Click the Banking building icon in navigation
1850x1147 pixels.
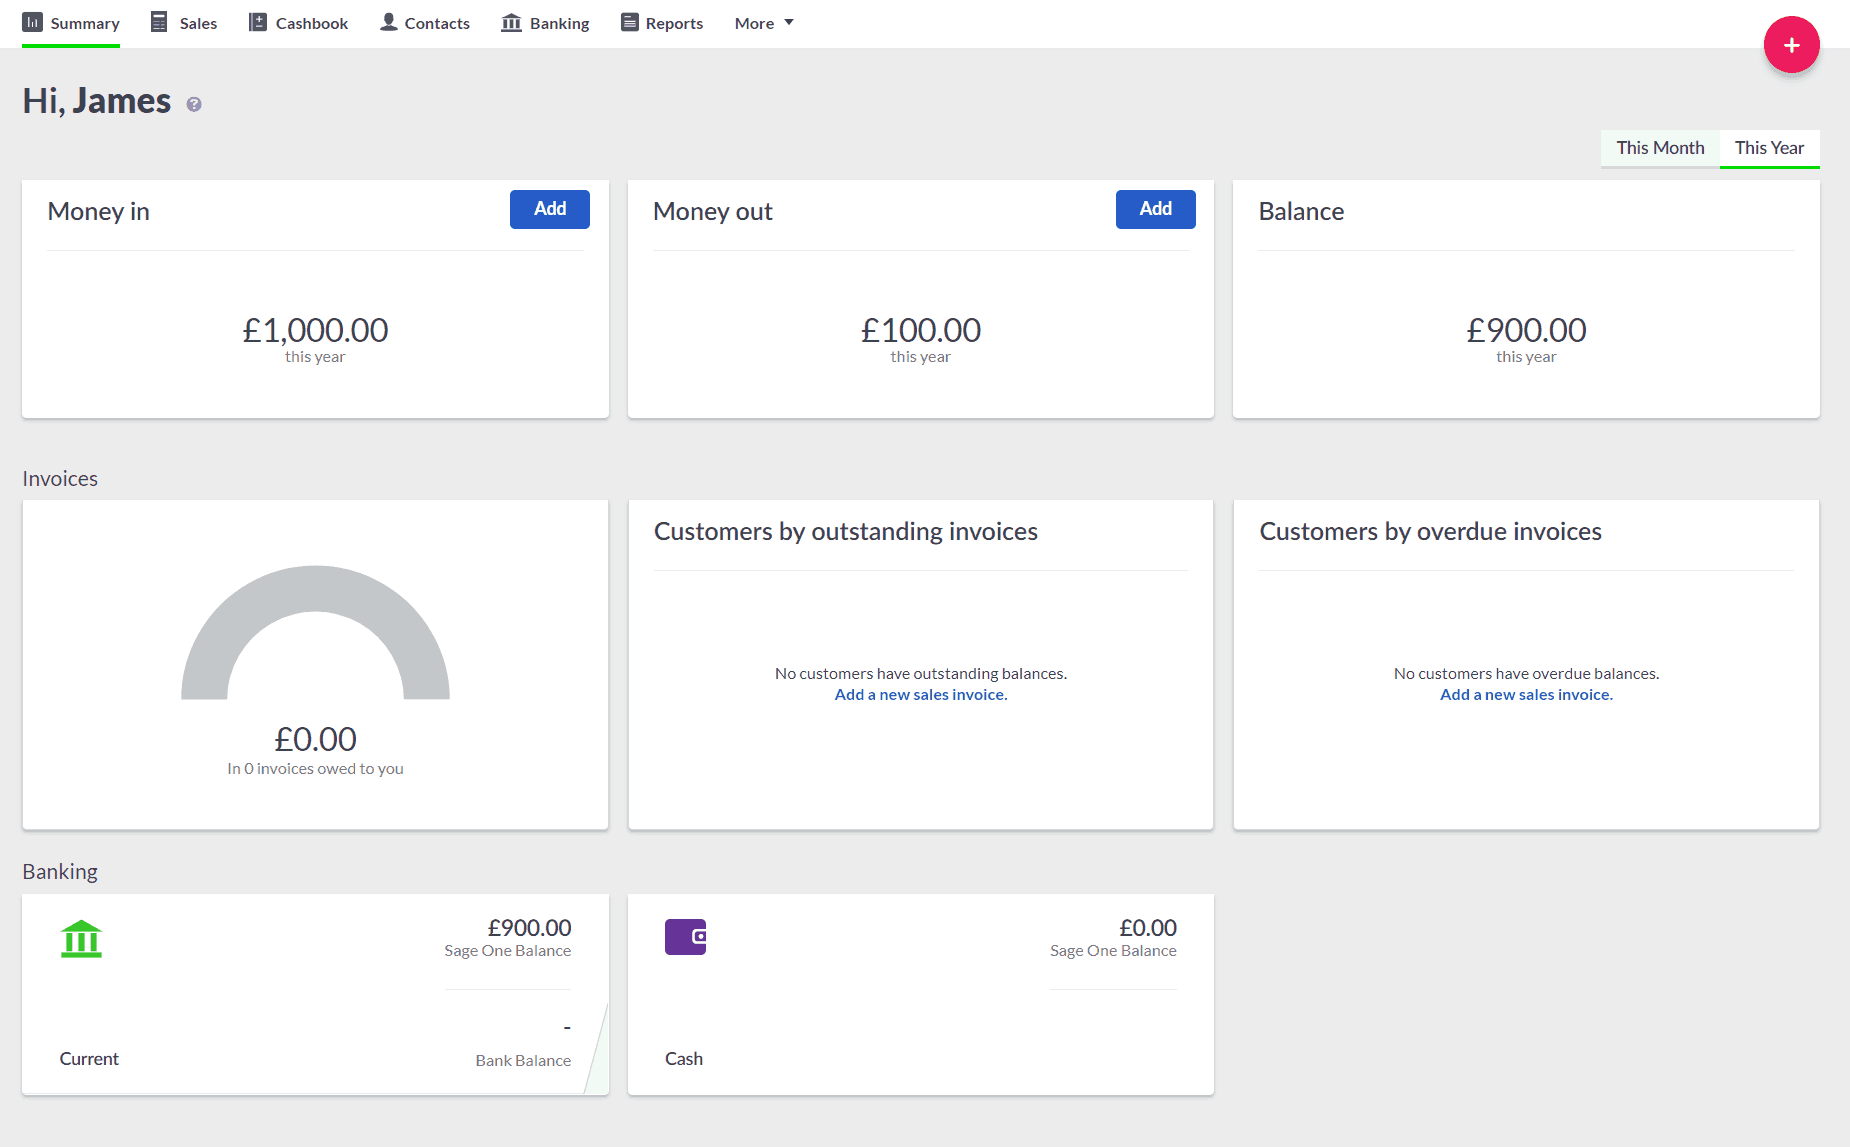511,22
